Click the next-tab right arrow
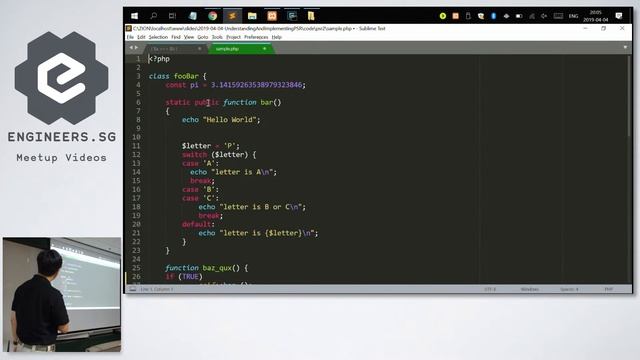640x360 pixels. click(136, 48)
